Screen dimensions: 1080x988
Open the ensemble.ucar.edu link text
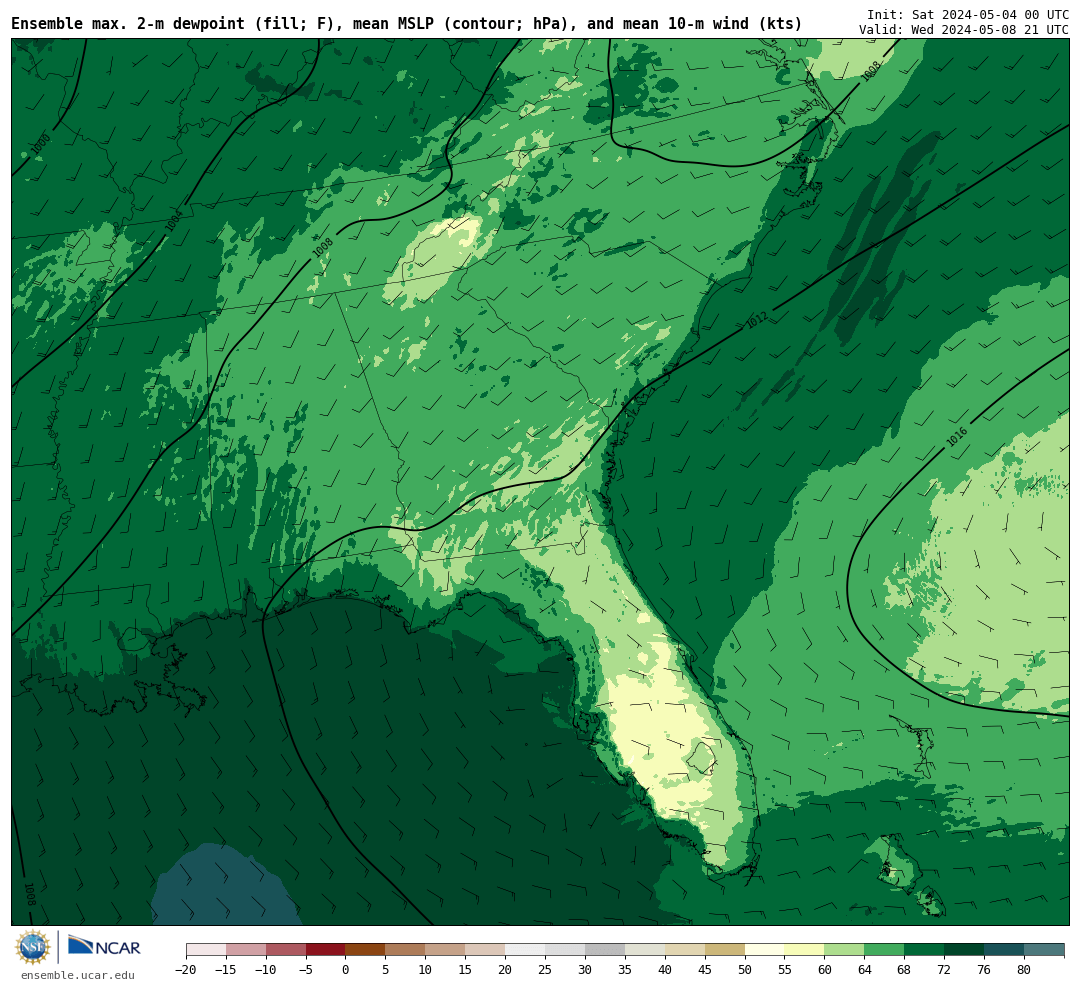pos(78,975)
